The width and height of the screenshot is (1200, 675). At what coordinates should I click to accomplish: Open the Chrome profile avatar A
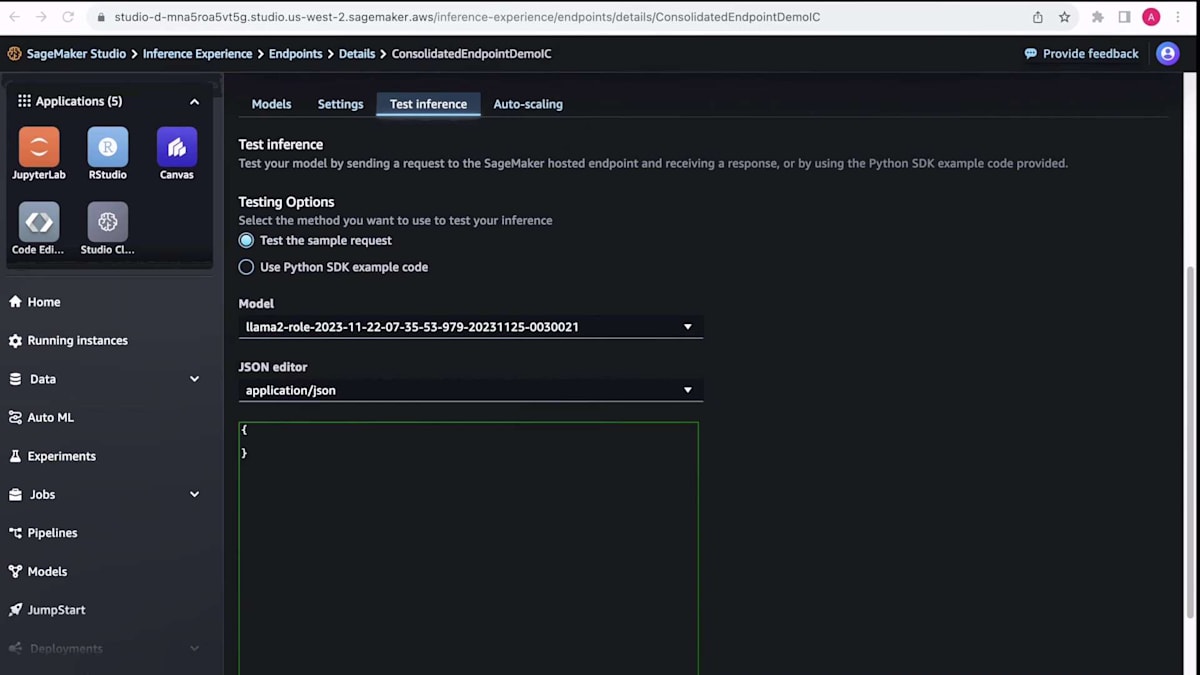tap(1151, 17)
